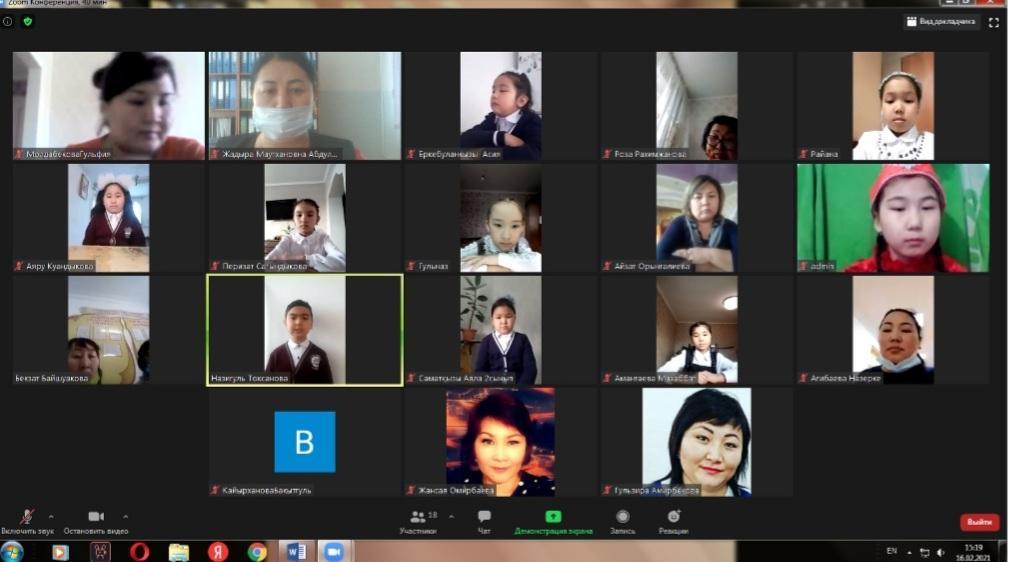Enter full screen mode
Image resolution: width=1011 pixels, height=562 pixels.
pyautogui.click(x=994, y=23)
